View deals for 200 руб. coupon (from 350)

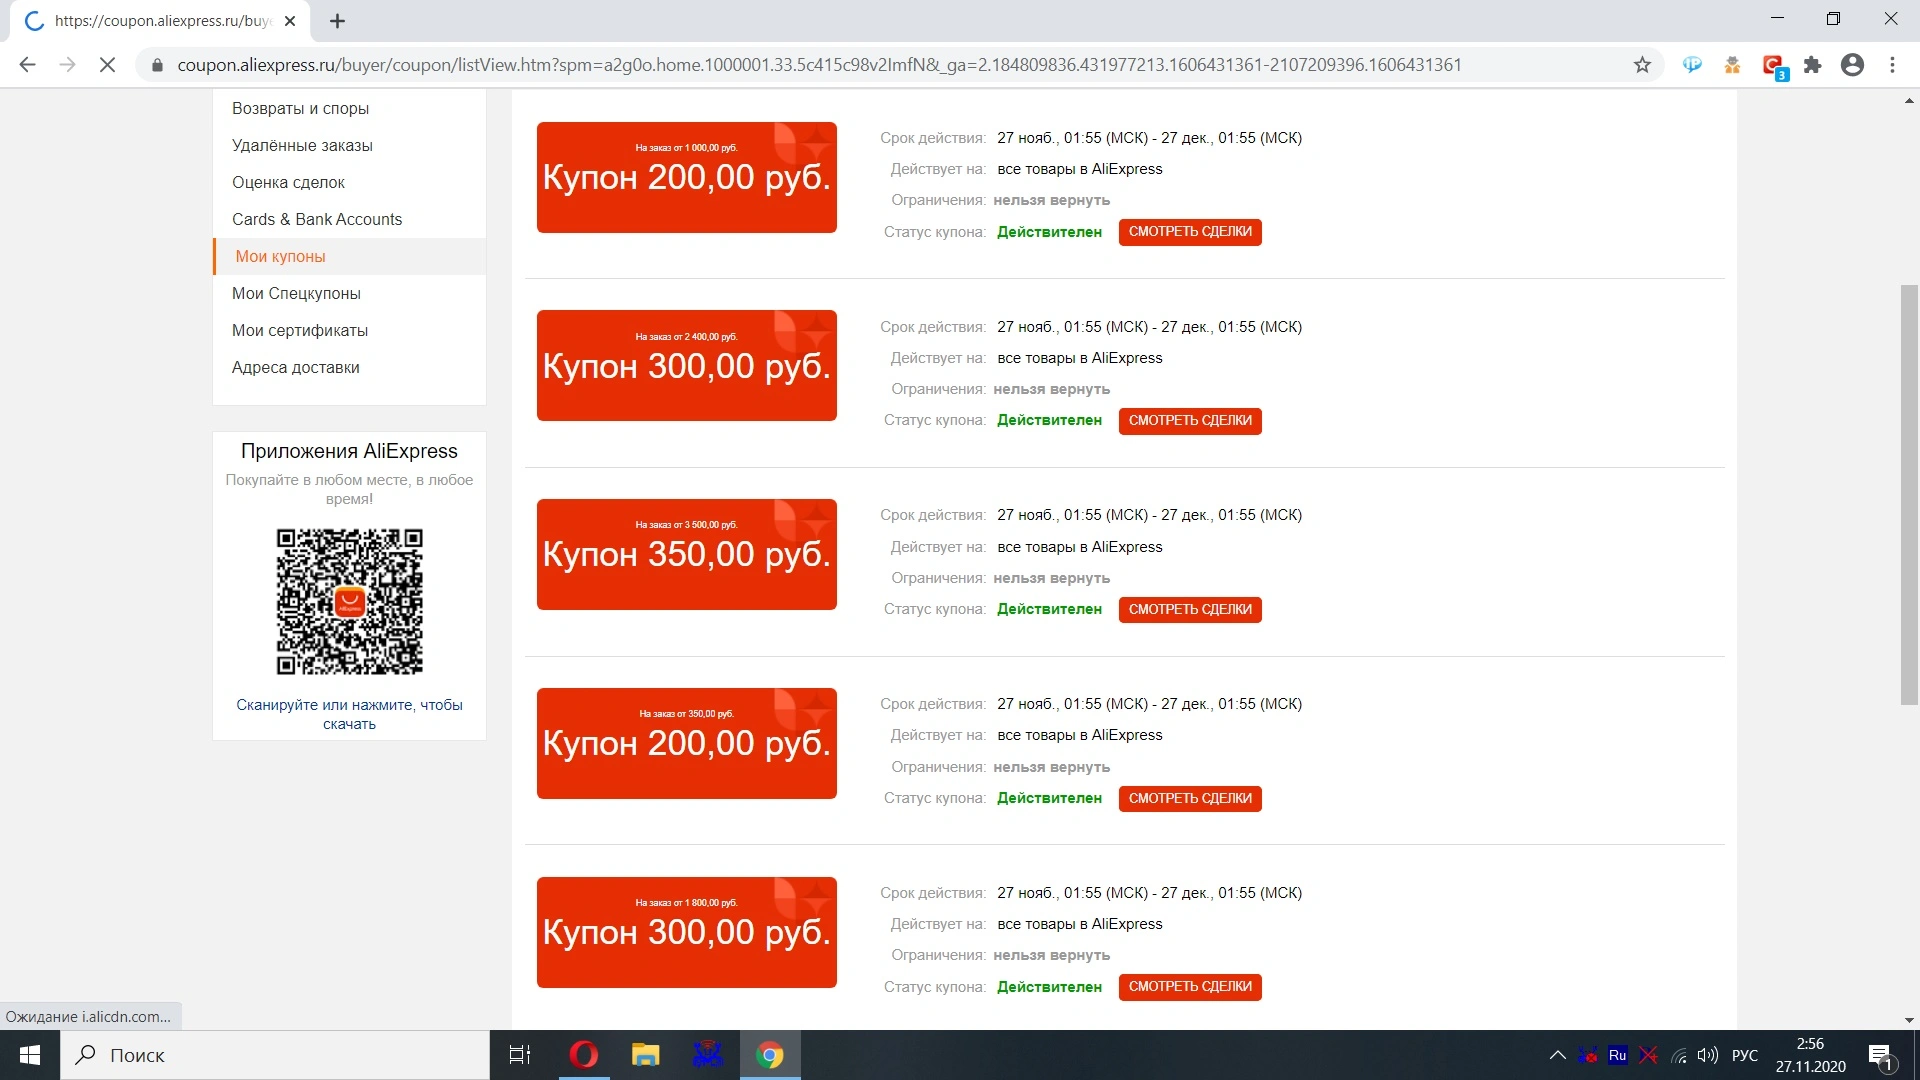1190,799
